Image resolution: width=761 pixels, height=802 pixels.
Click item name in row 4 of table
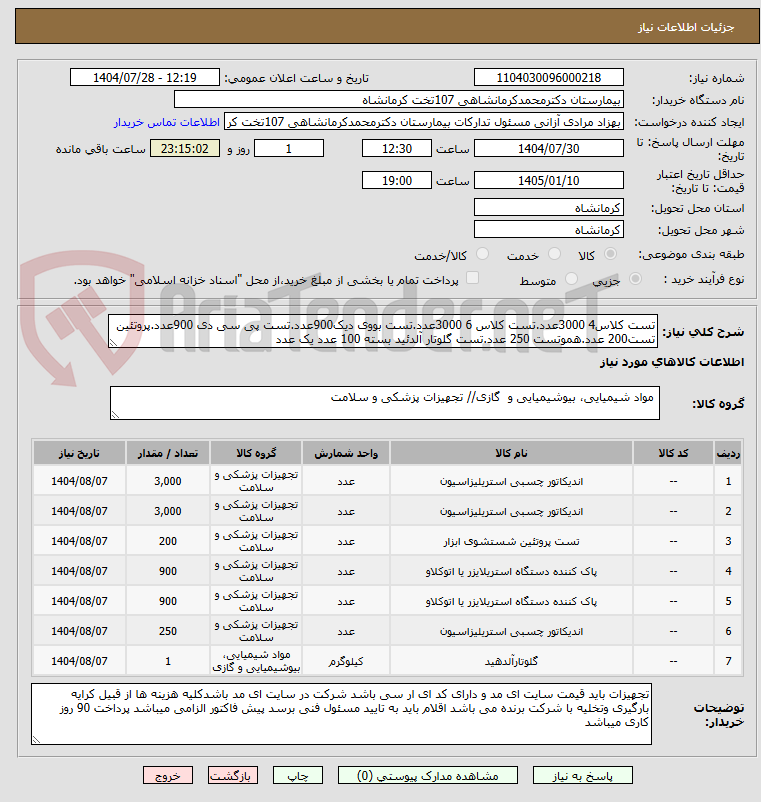pos(511,571)
